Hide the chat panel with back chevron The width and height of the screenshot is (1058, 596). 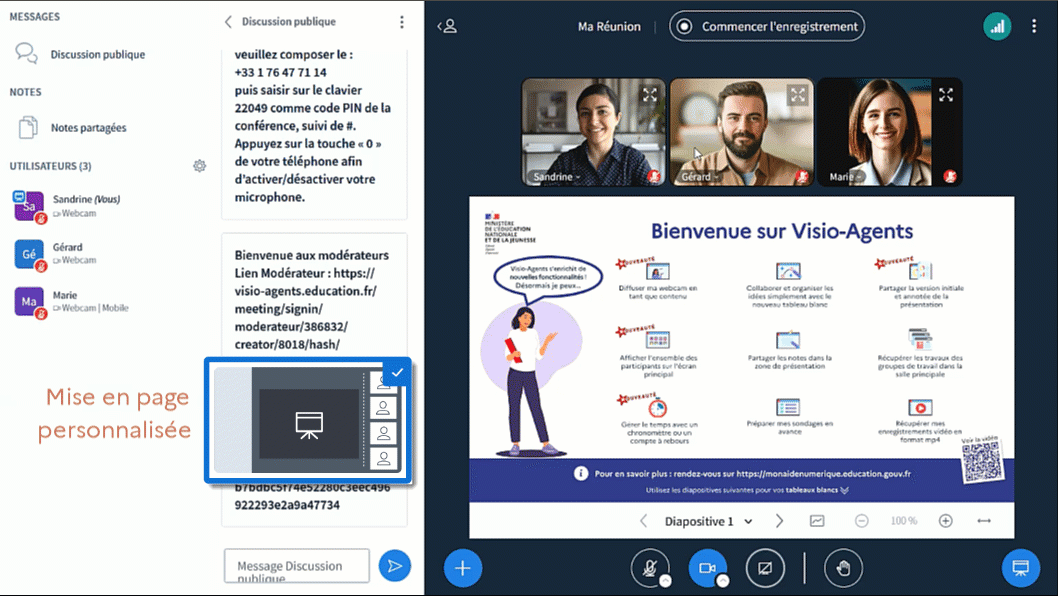228,22
